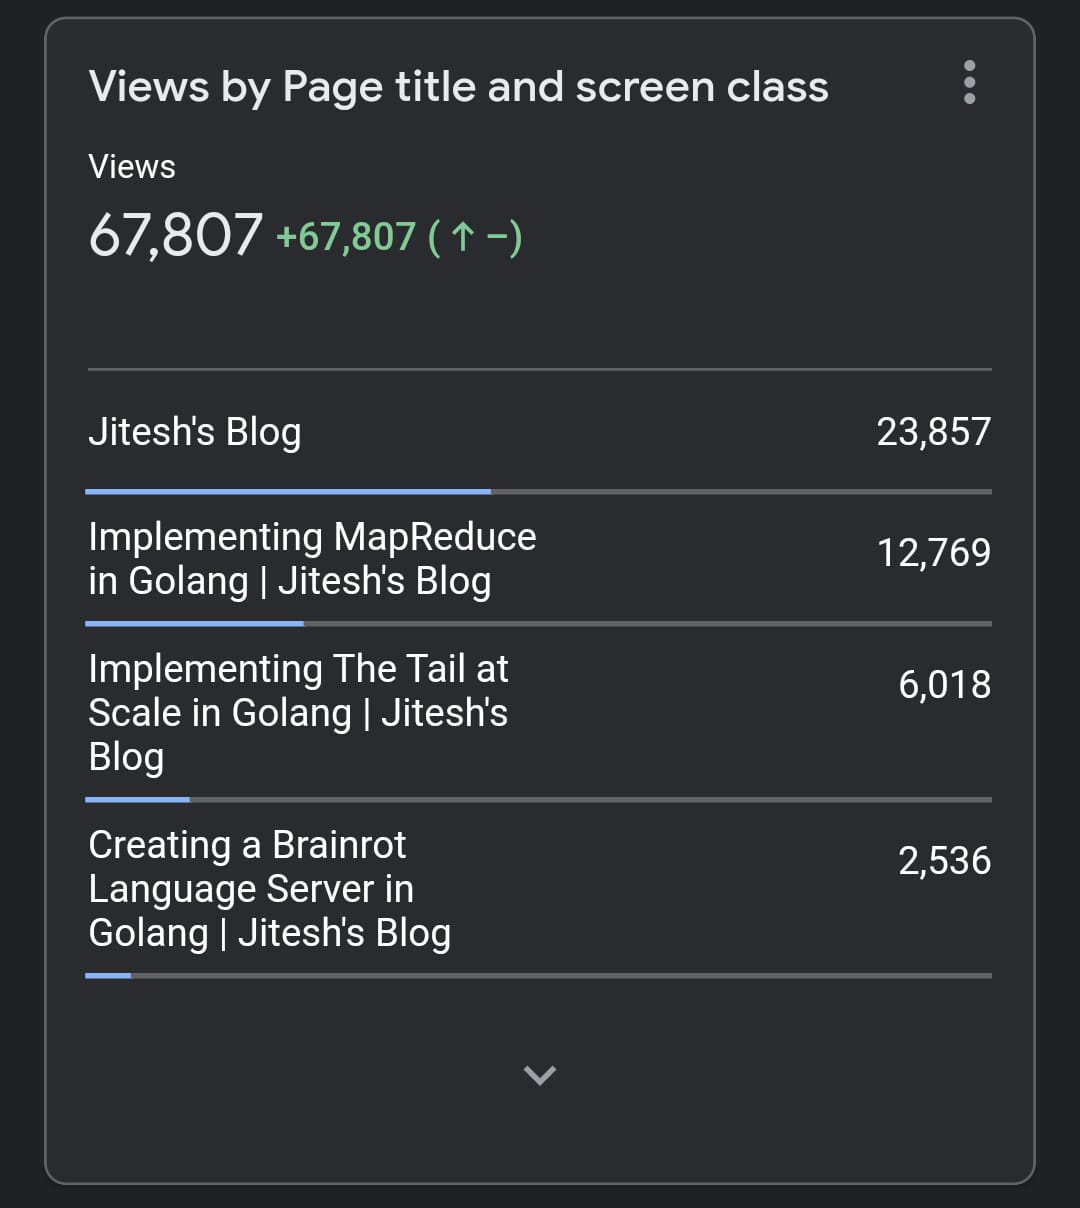This screenshot has width=1080, height=1208.
Task: Open the three-dot card options menu
Action: 969,82
